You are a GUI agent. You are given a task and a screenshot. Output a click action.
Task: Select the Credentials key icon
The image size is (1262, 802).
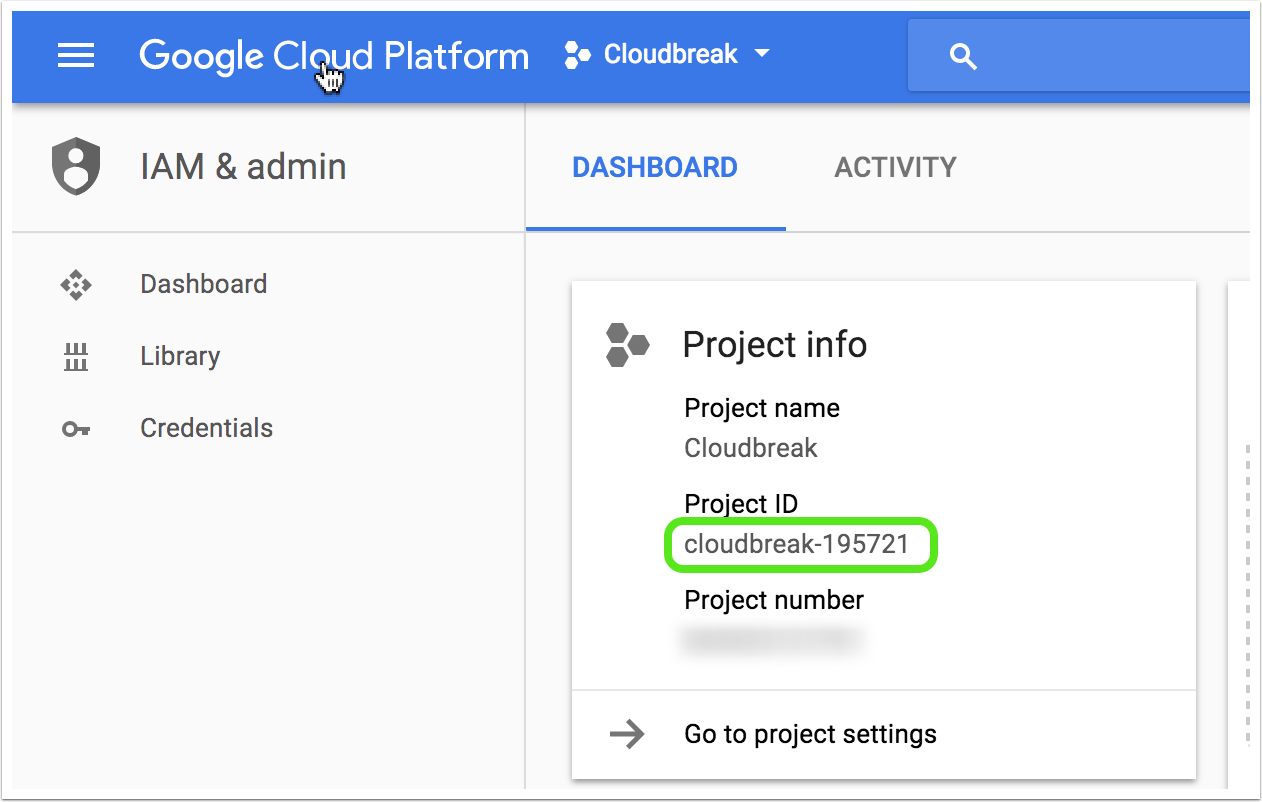[x=75, y=428]
